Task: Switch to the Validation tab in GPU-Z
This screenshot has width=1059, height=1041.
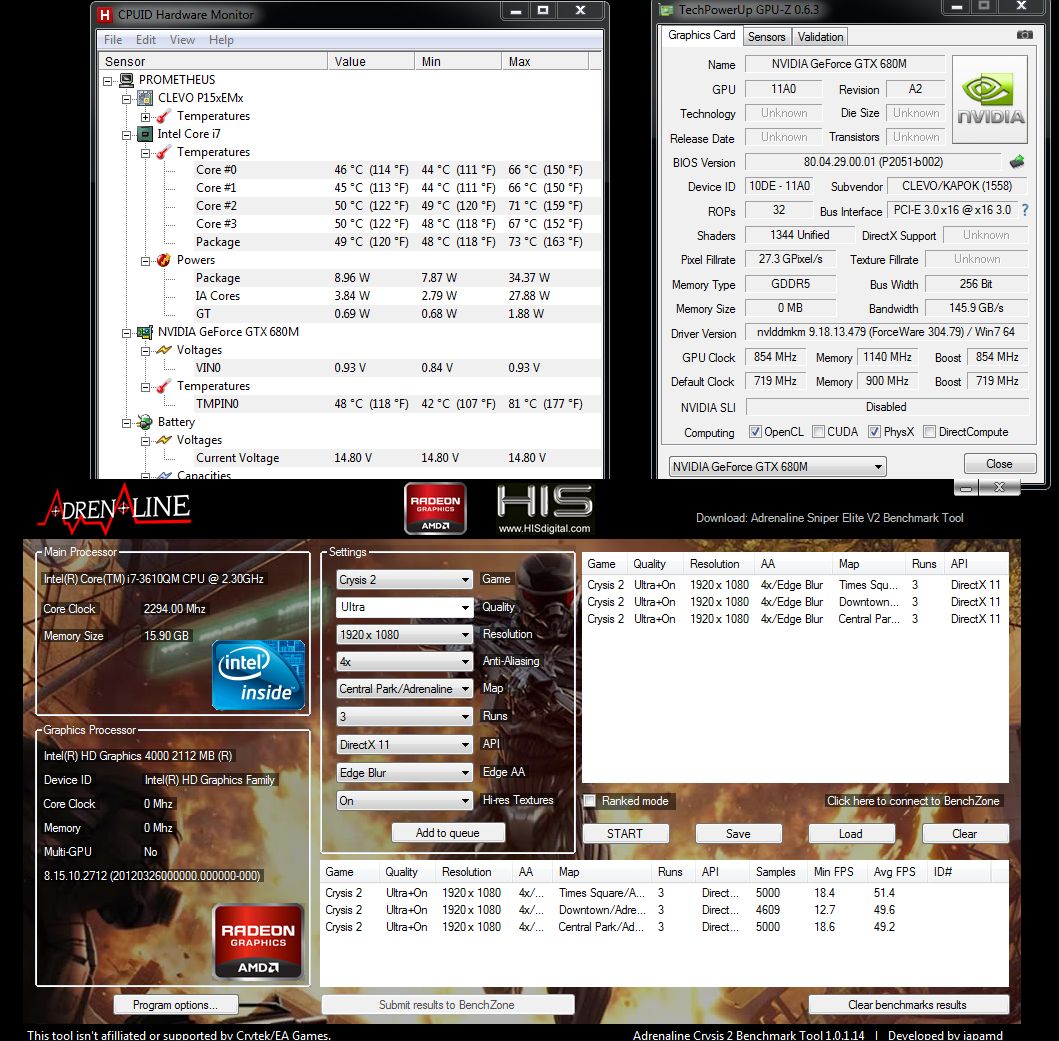Action: tap(820, 36)
